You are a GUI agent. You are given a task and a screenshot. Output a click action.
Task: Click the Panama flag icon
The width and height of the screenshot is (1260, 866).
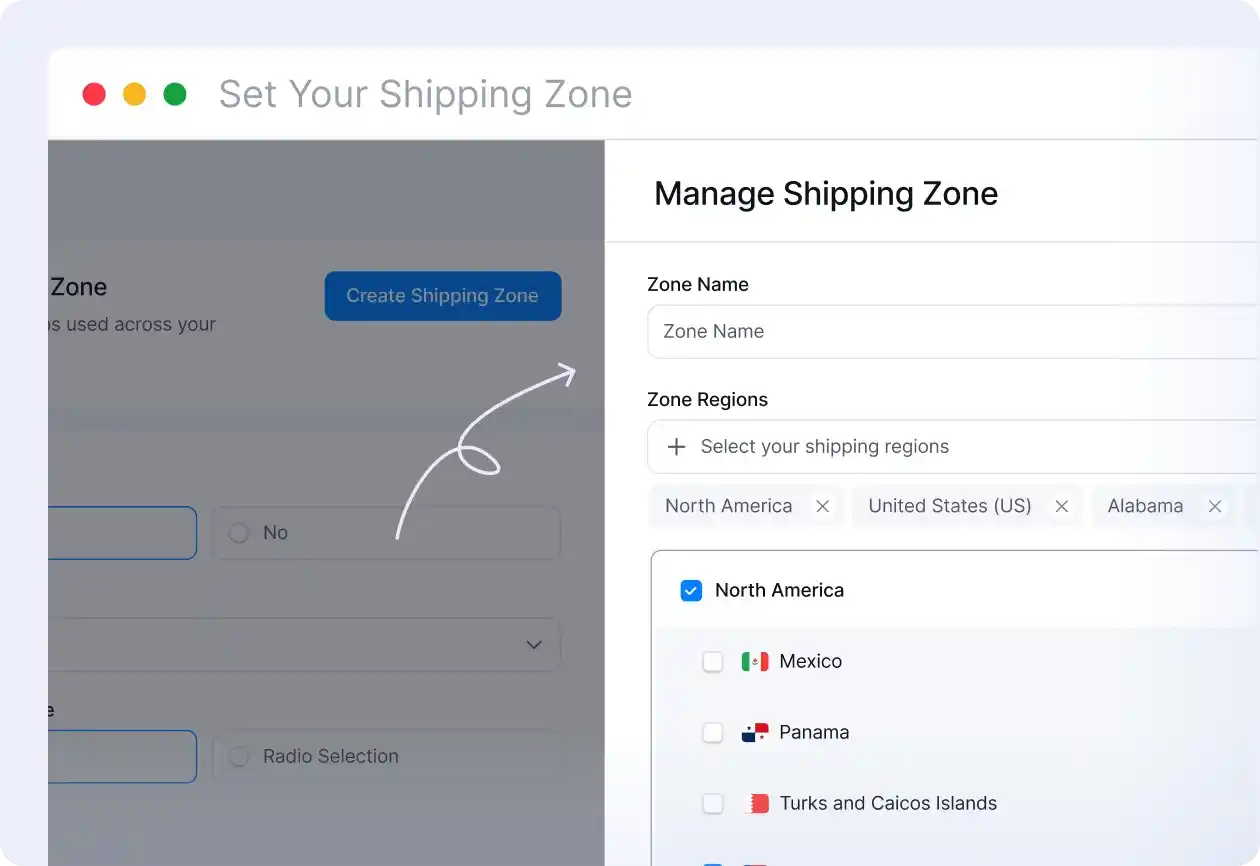click(x=754, y=732)
